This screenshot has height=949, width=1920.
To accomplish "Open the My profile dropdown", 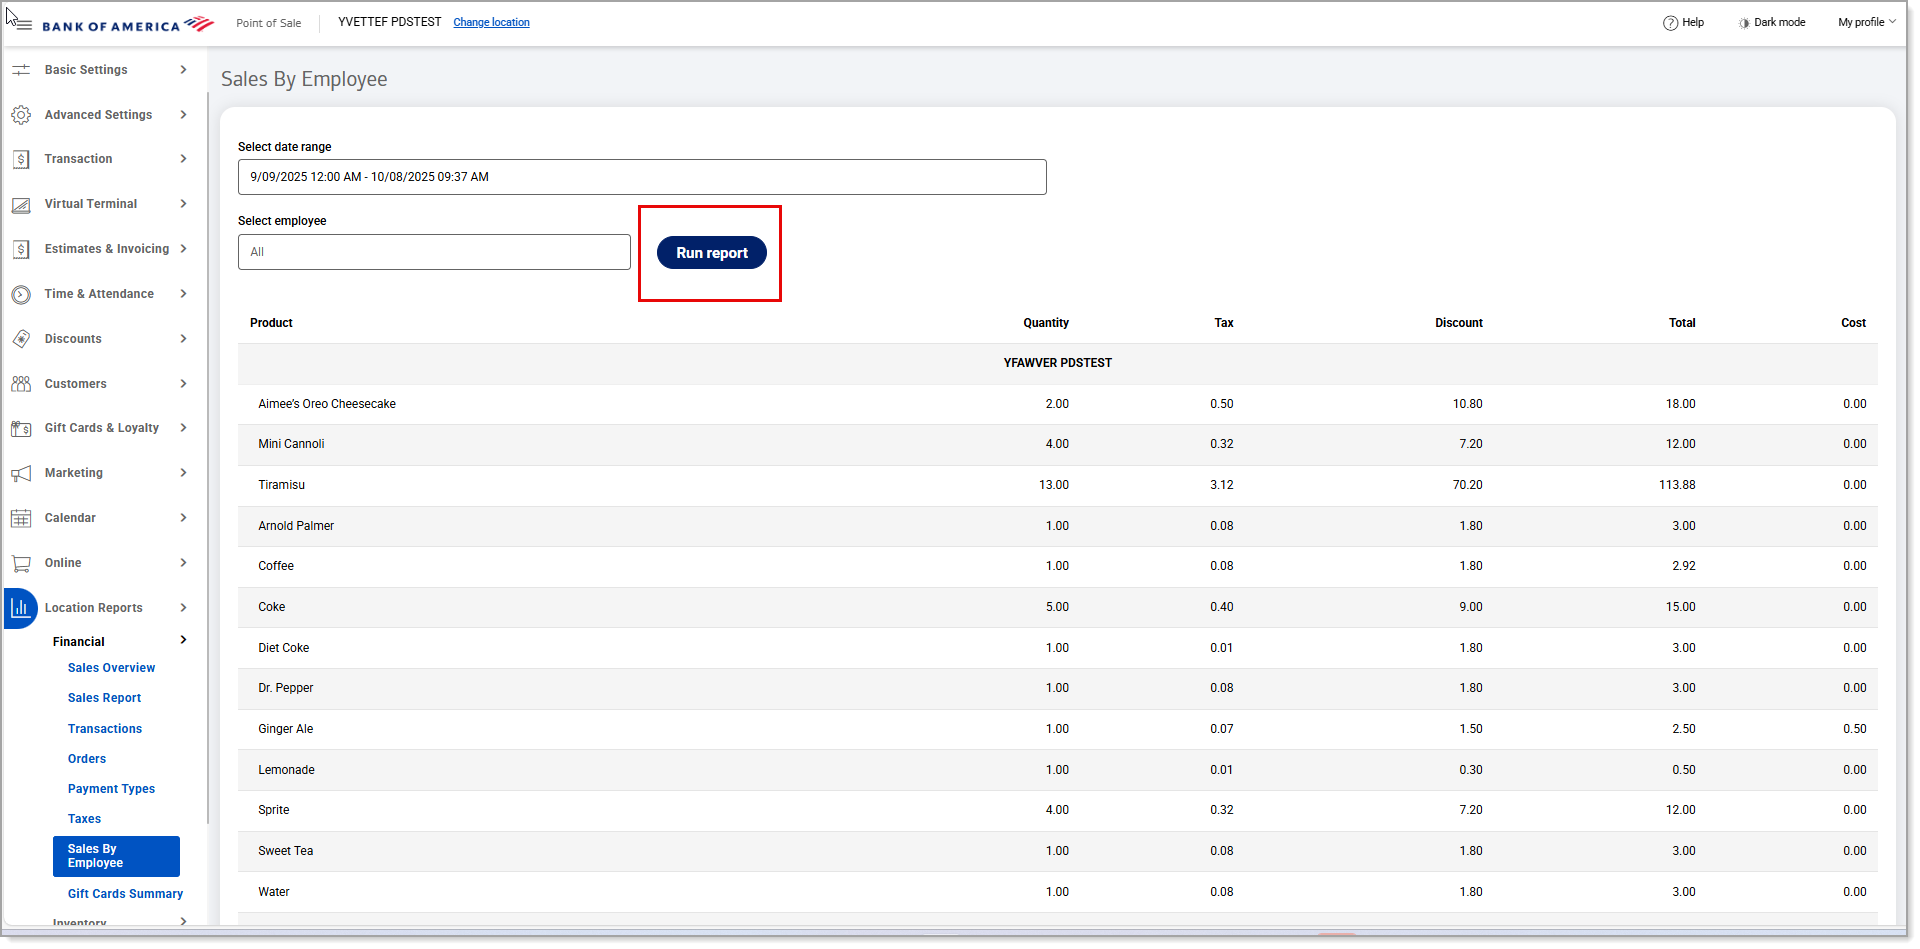I will [1866, 23].
